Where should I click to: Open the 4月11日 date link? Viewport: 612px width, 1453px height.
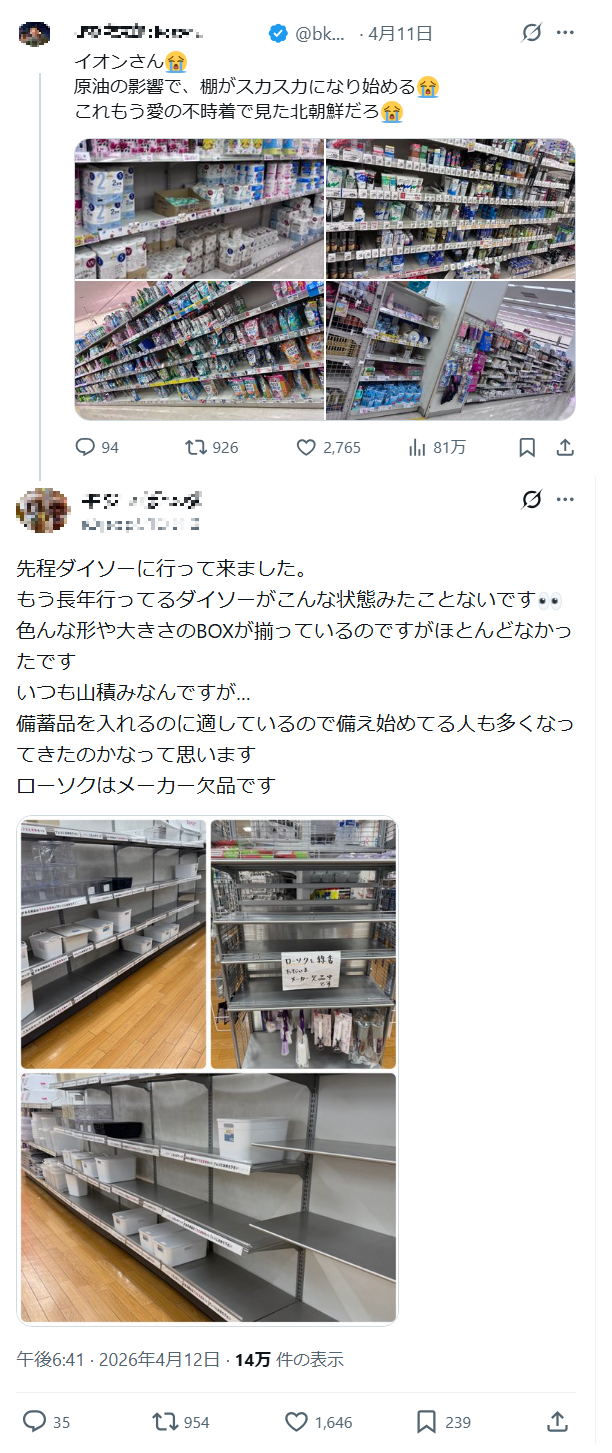pyautogui.click(x=400, y=33)
